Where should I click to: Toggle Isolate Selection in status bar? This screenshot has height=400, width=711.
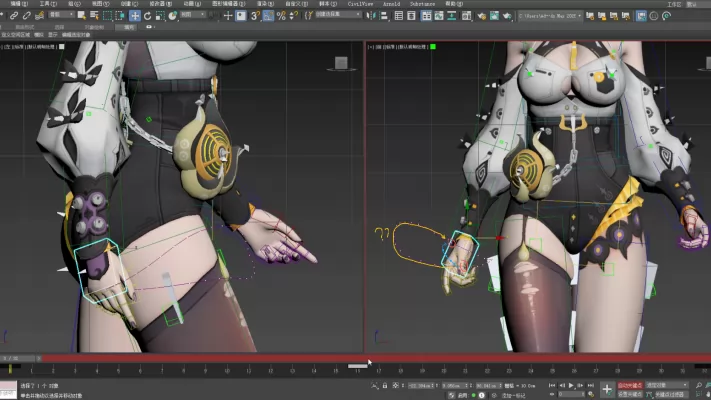pos(375,385)
